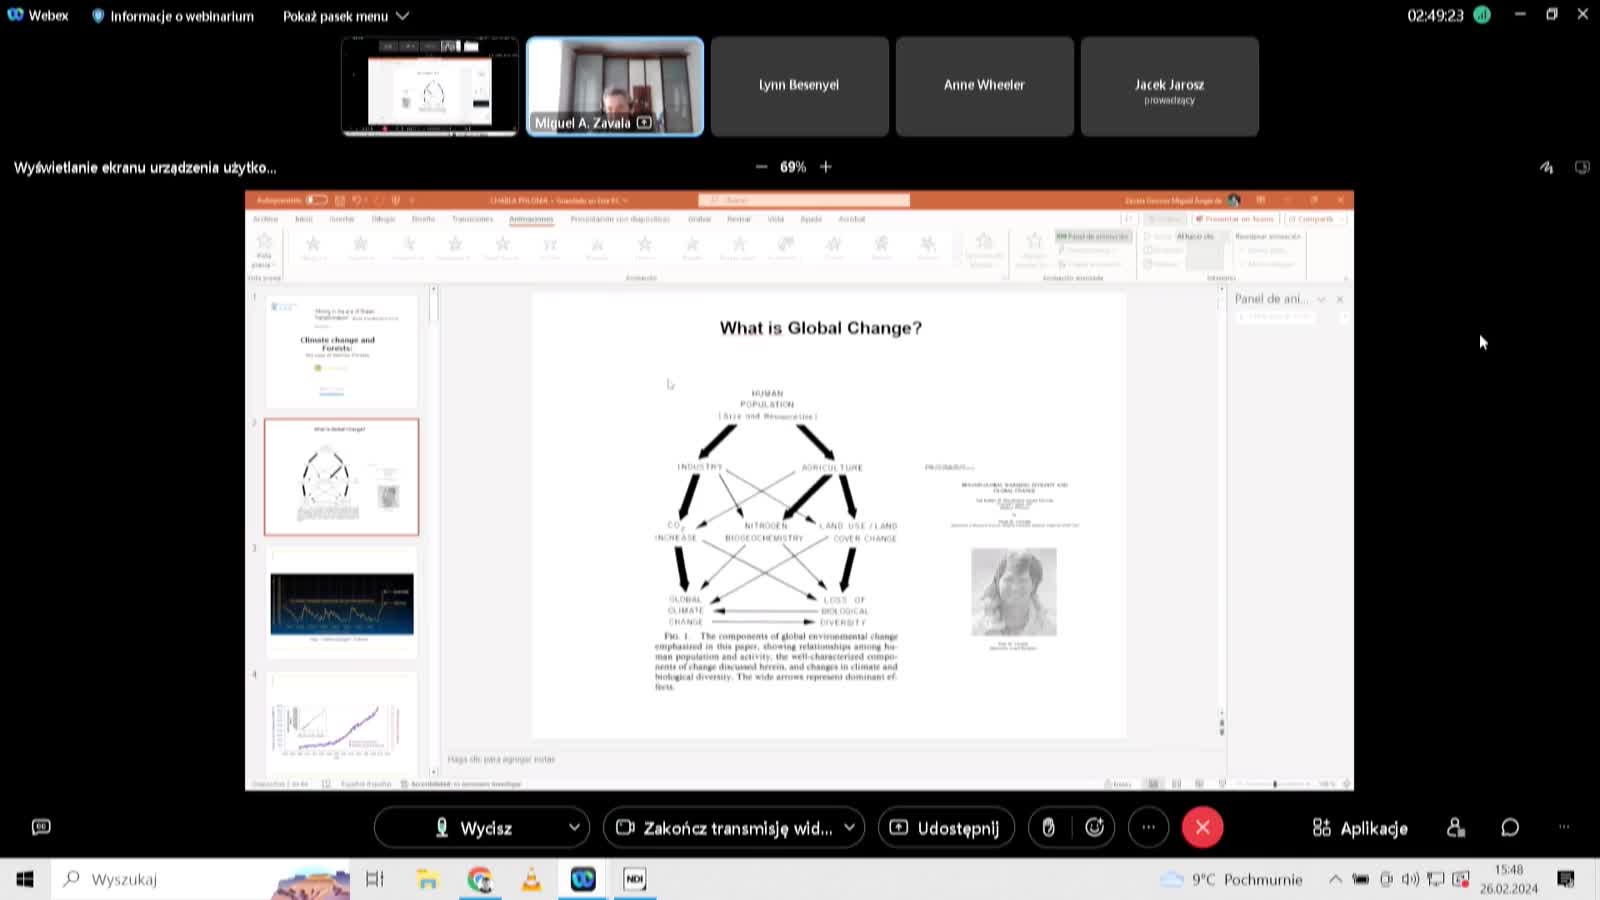Click the Webex connection status indicator
This screenshot has width=1600, height=900.
(x=1482, y=15)
